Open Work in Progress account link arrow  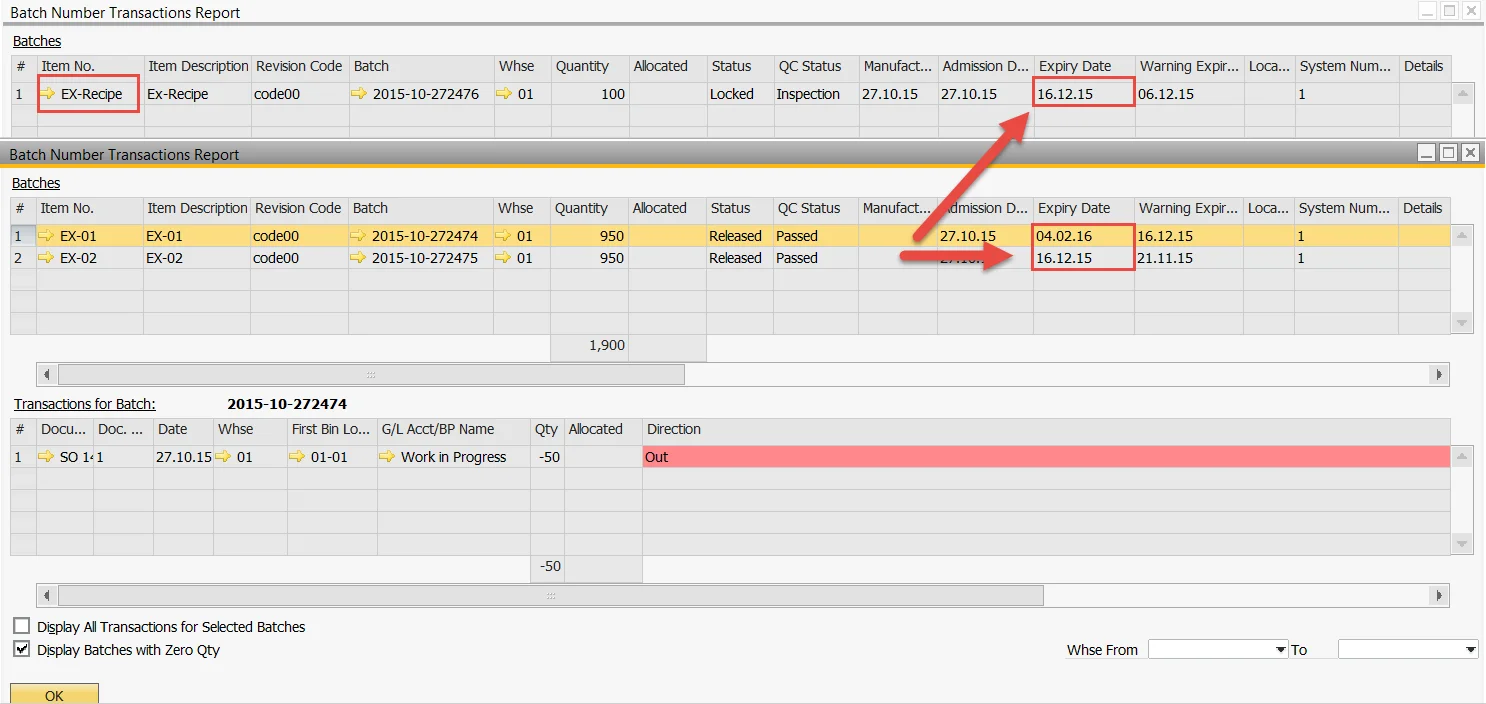click(x=388, y=457)
